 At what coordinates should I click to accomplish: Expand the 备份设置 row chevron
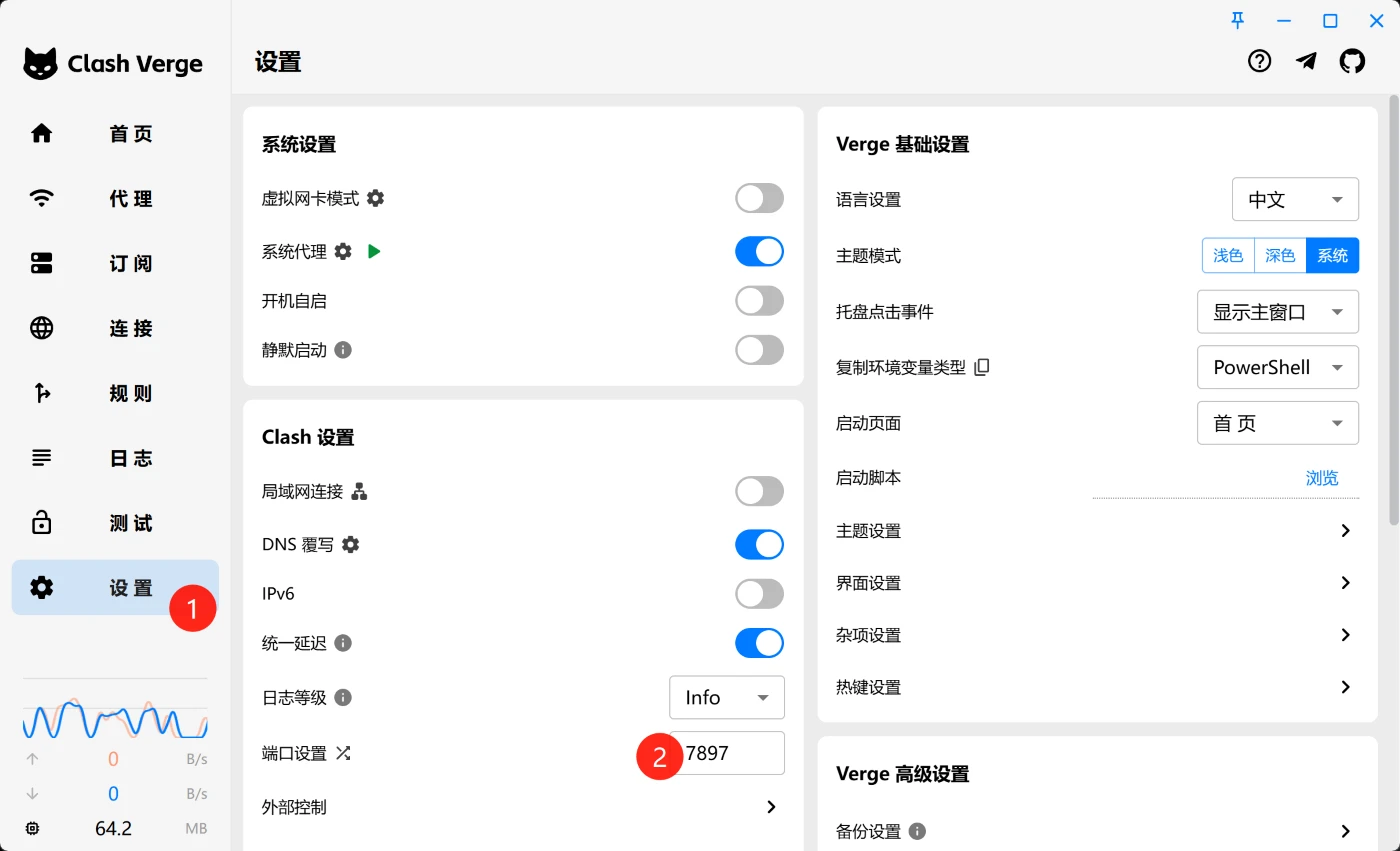click(x=1346, y=831)
